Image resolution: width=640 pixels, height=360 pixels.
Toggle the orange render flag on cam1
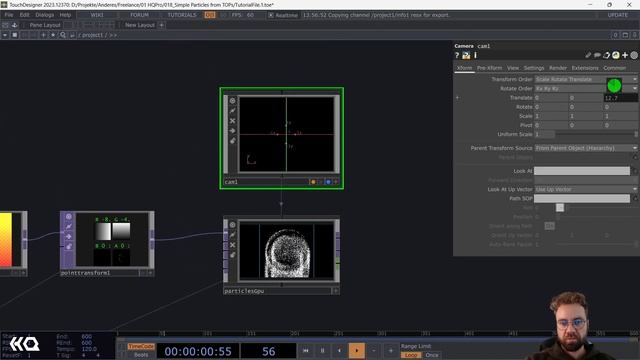coord(313,182)
